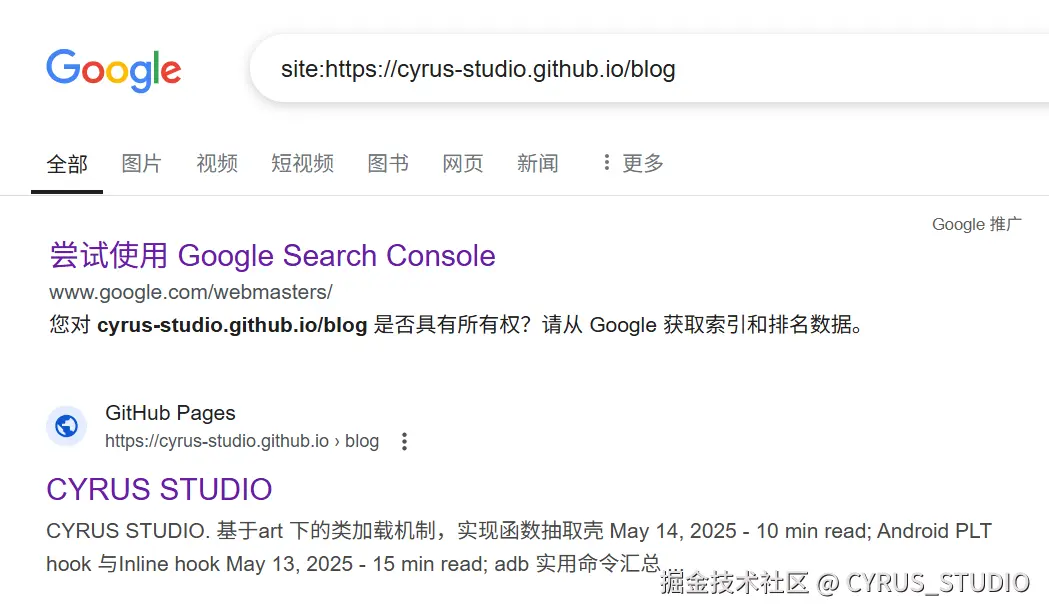Stay on the 全部 results tab
The width and height of the screenshot is (1049, 615).
[66, 163]
